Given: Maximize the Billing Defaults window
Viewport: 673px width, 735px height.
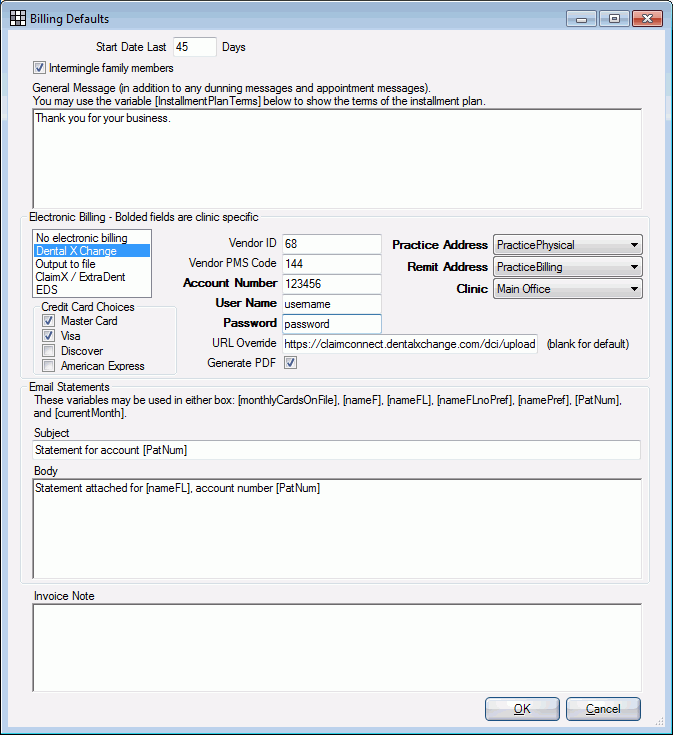Looking at the screenshot, I should [614, 19].
